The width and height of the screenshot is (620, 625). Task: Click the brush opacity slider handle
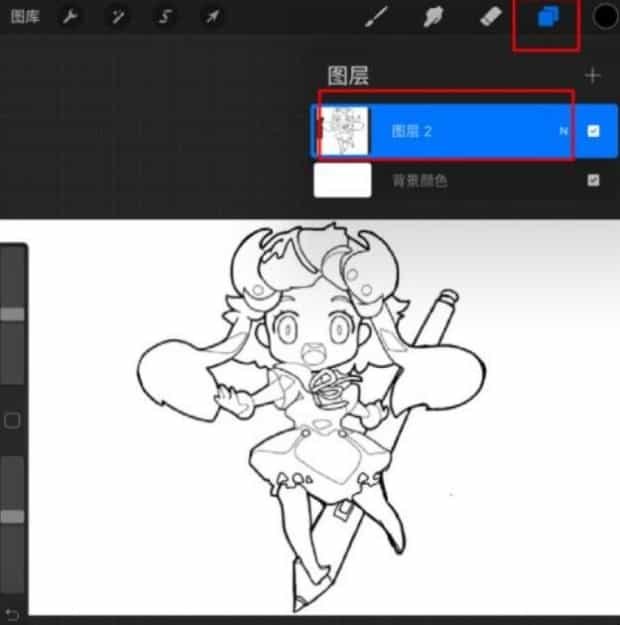click(x=13, y=516)
